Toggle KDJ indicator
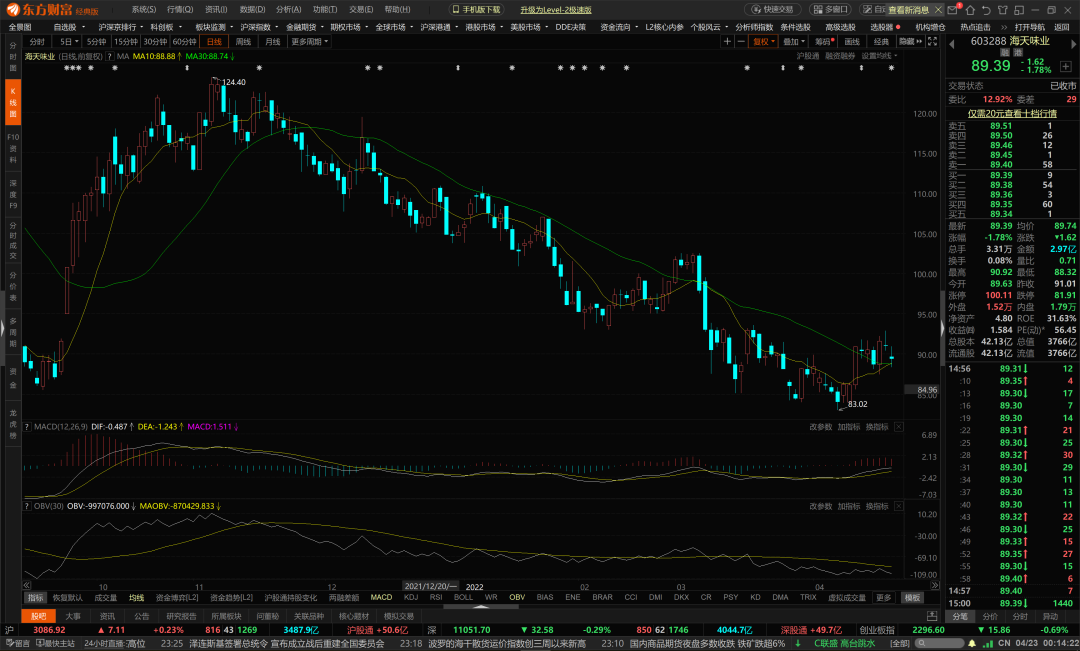This screenshot has height=651, width=1080. click(x=411, y=597)
